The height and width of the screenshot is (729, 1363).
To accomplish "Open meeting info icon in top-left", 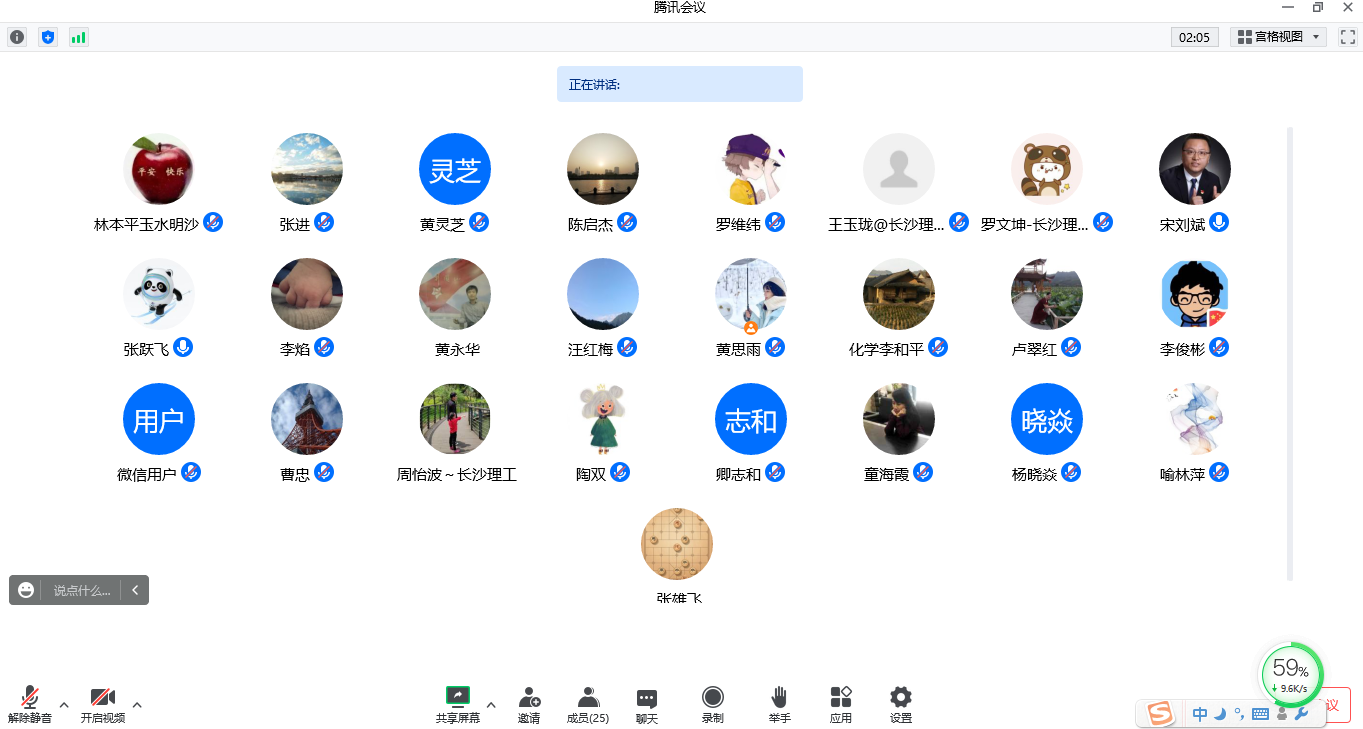I will tap(17, 37).
